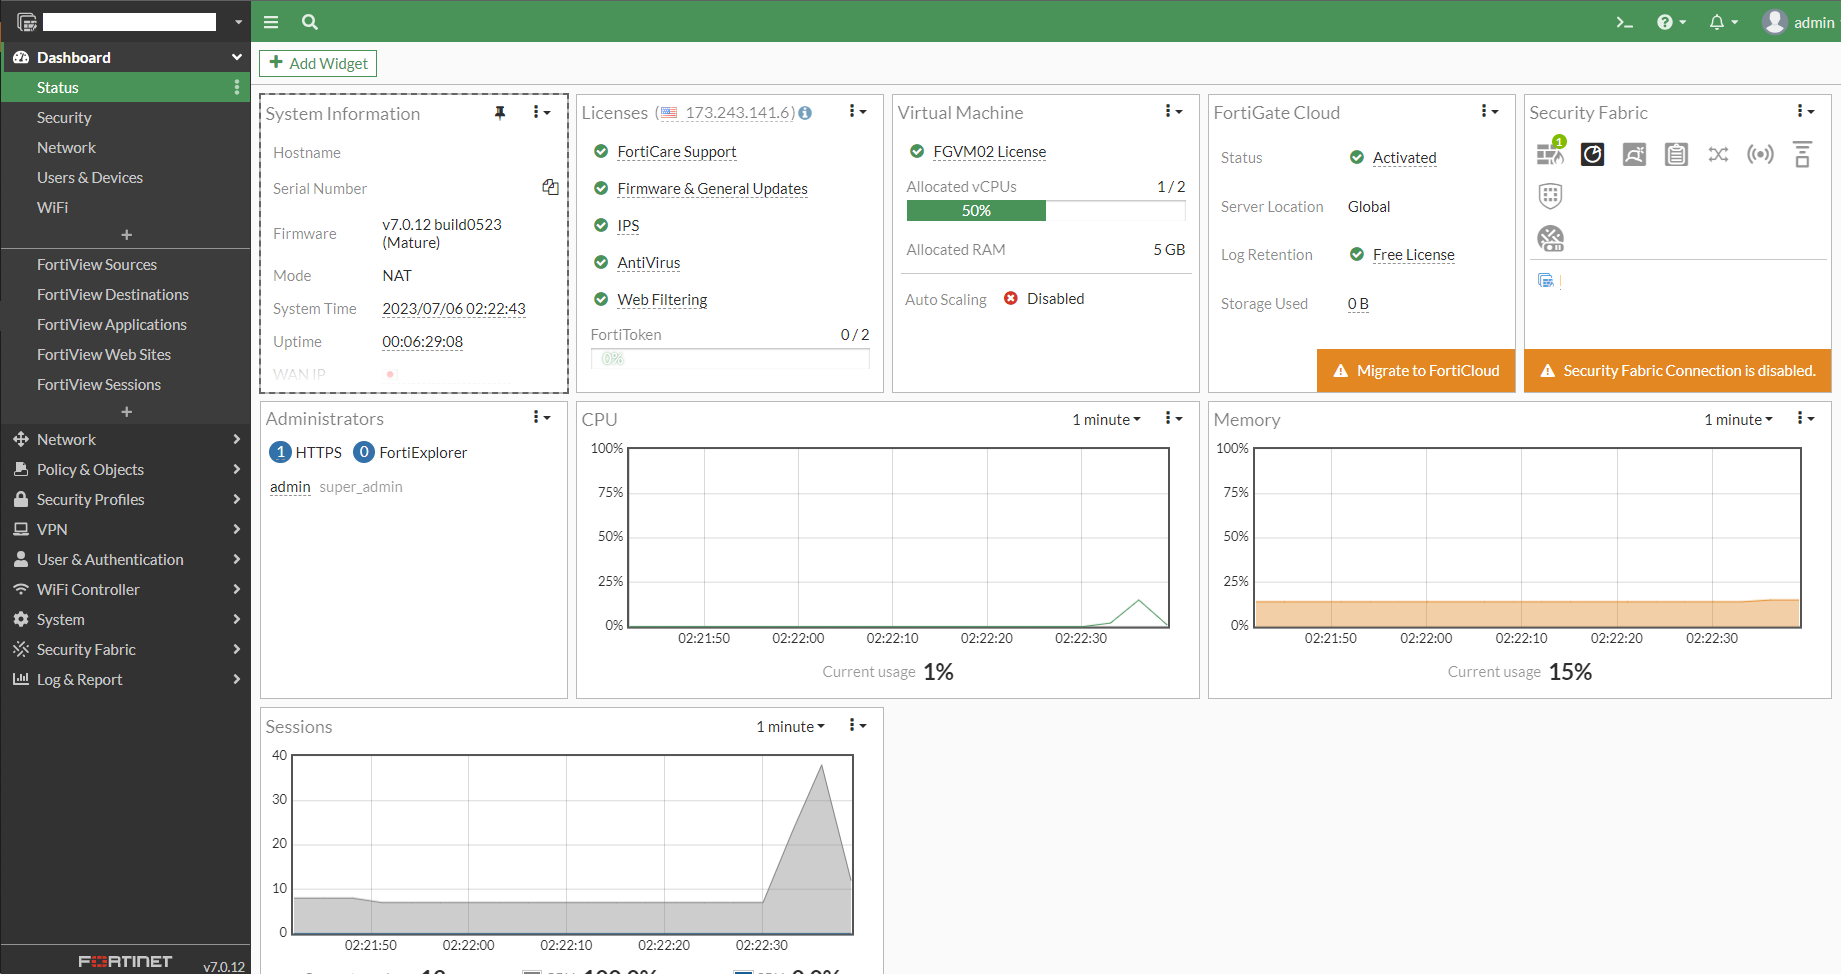Click the FGVM02 License link
The width and height of the screenshot is (1841, 974).
(x=989, y=152)
